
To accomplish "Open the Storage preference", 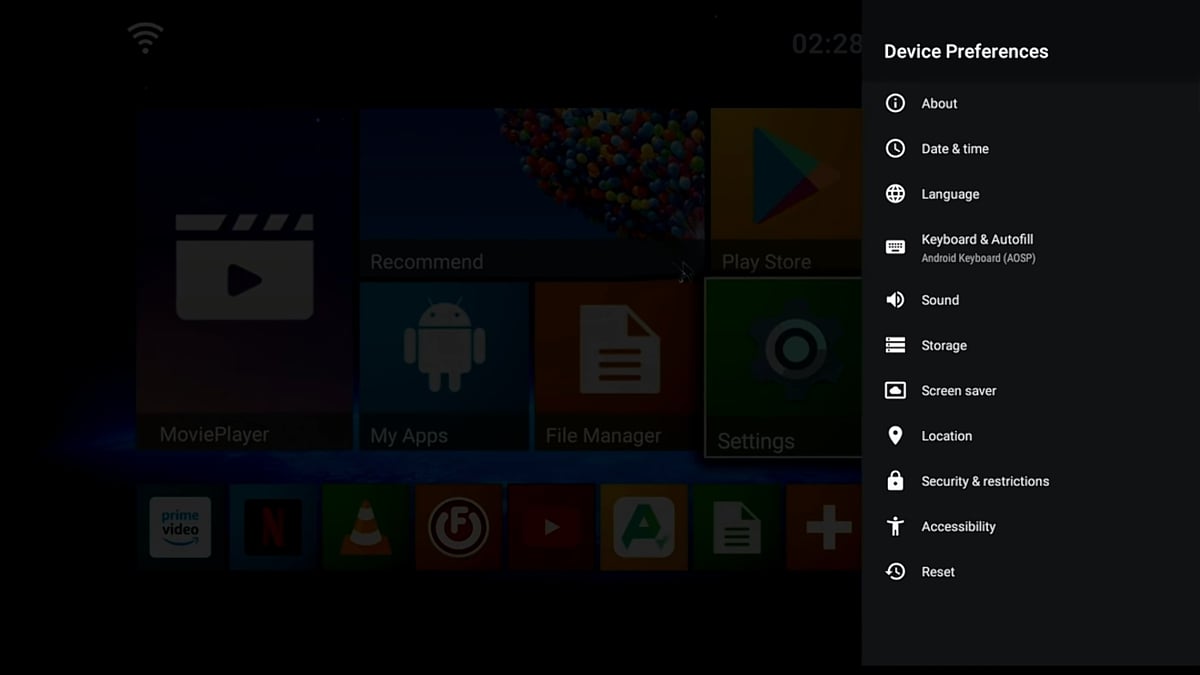I will pyautogui.click(x=1031, y=345).
